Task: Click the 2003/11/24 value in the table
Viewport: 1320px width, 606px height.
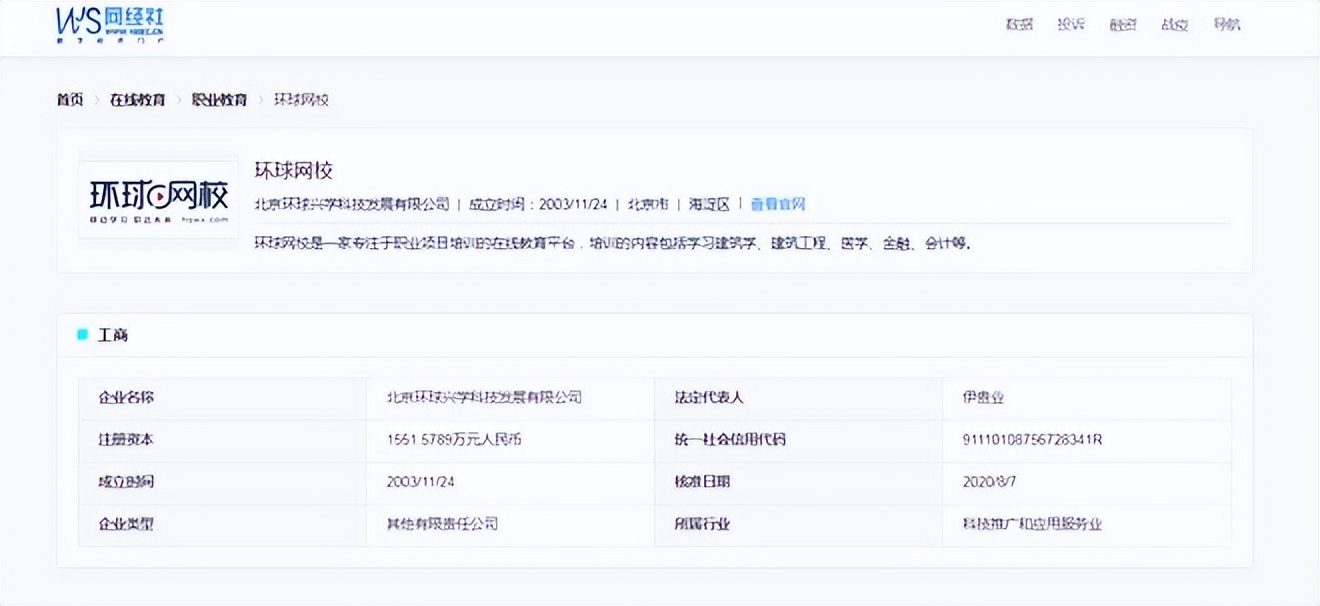Action: [420, 481]
